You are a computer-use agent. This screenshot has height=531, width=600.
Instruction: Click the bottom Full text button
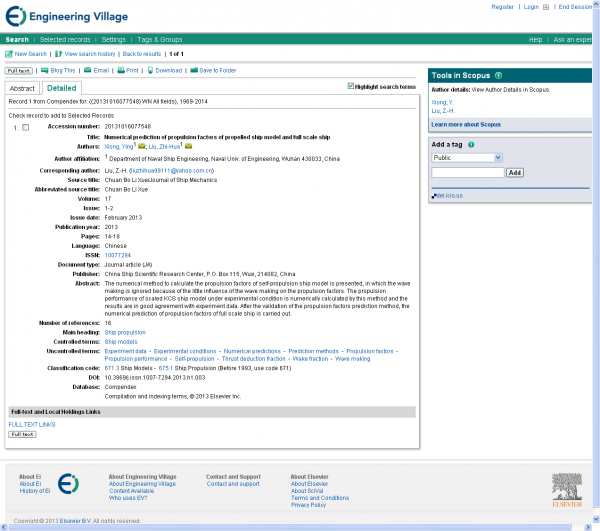pyautogui.click(x=22, y=434)
